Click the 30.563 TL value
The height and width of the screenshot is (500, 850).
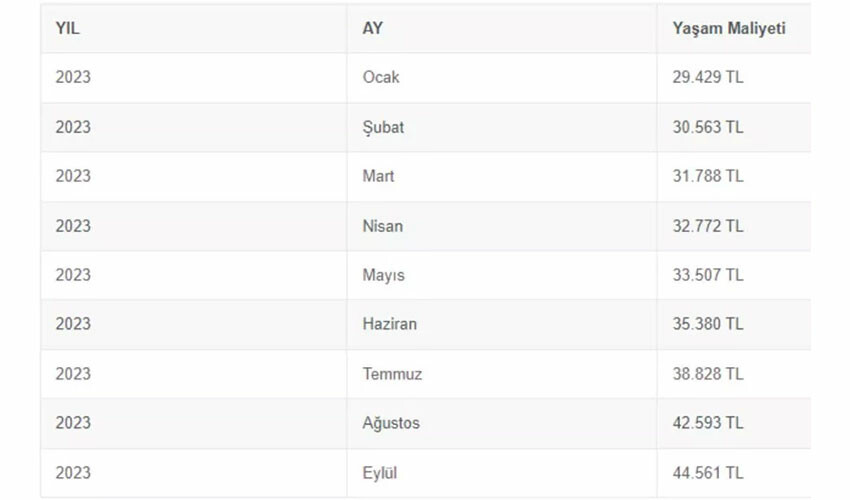708,127
